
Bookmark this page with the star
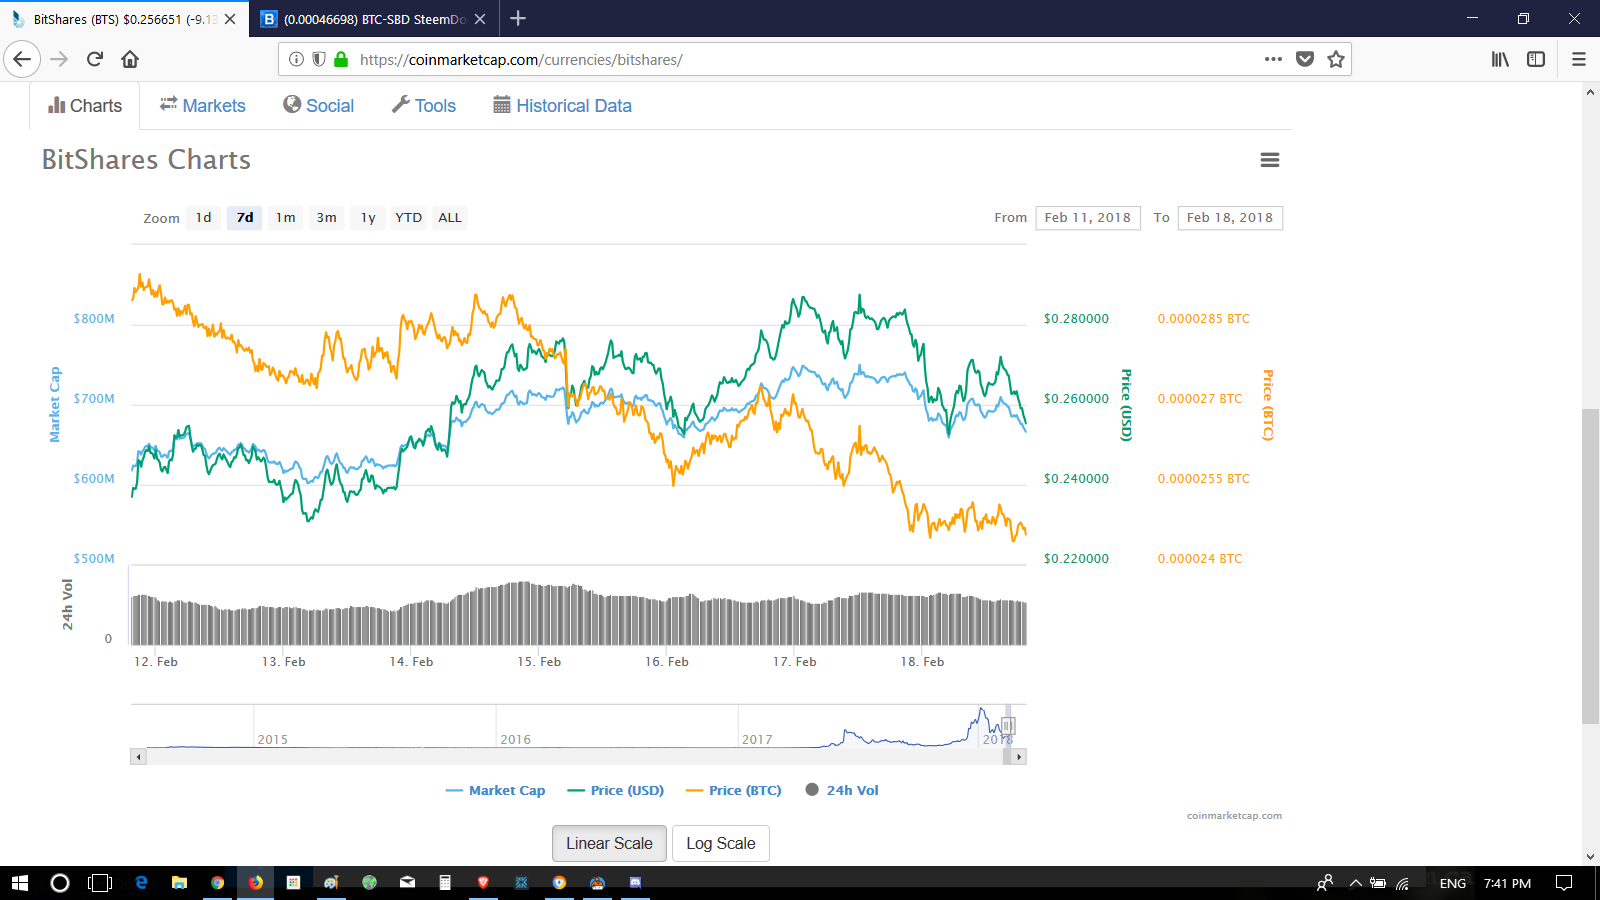1336,59
